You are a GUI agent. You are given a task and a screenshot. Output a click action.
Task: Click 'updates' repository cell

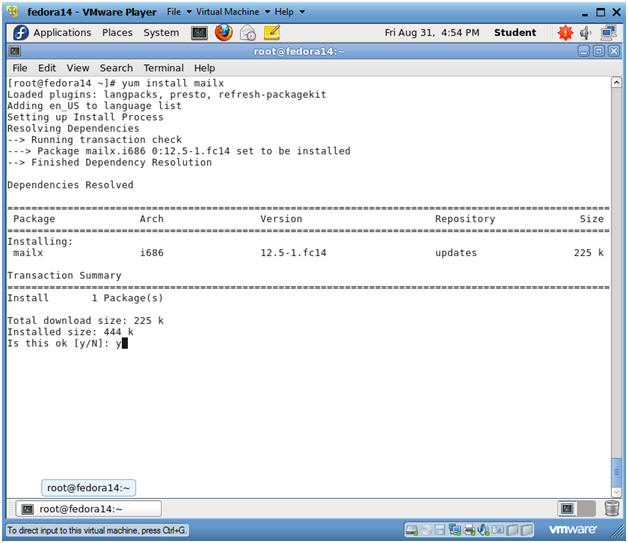[x=456, y=253]
